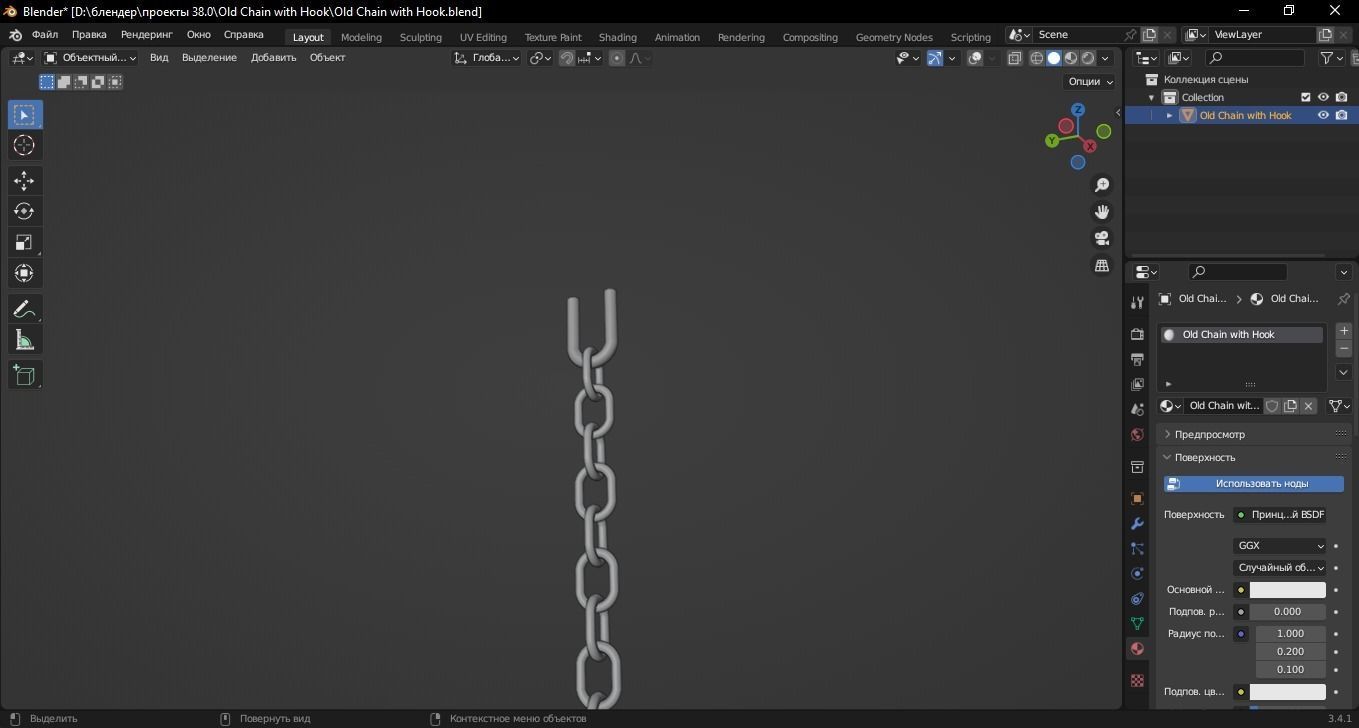This screenshot has width=1359, height=728.
Task: Add a new material slot
Action: (1344, 331)
